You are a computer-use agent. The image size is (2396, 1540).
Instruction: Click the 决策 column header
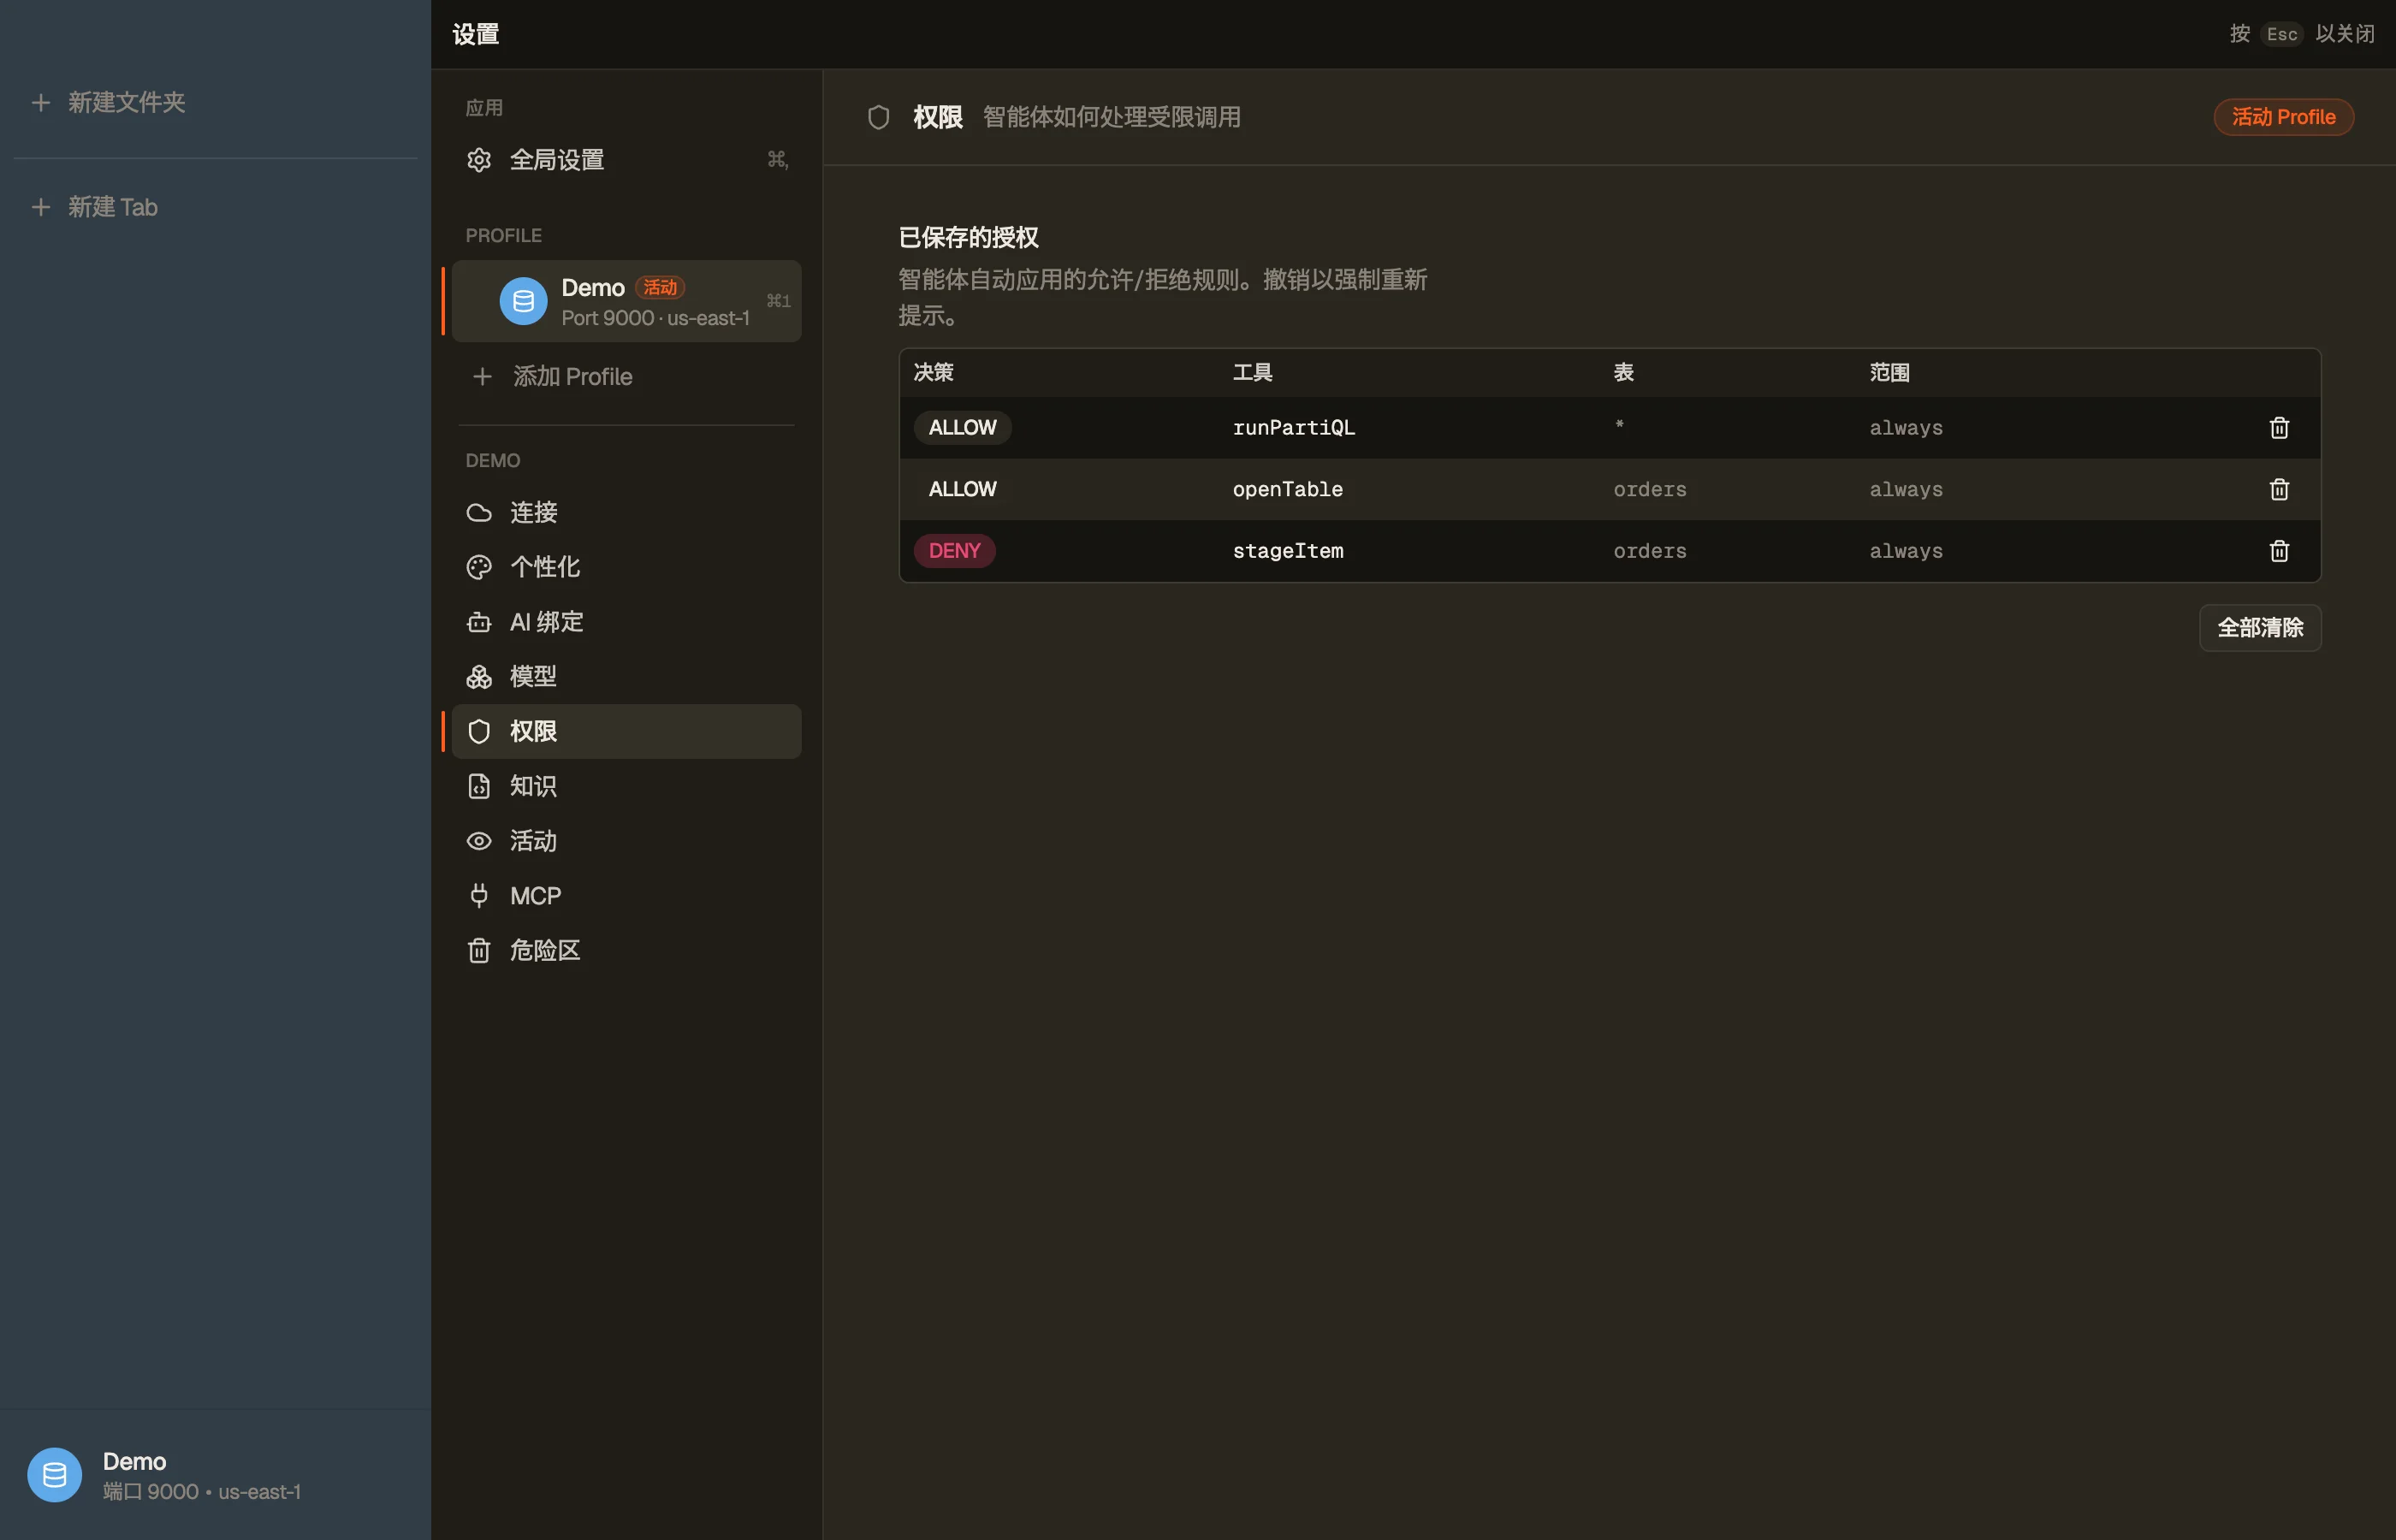point(933,372)
